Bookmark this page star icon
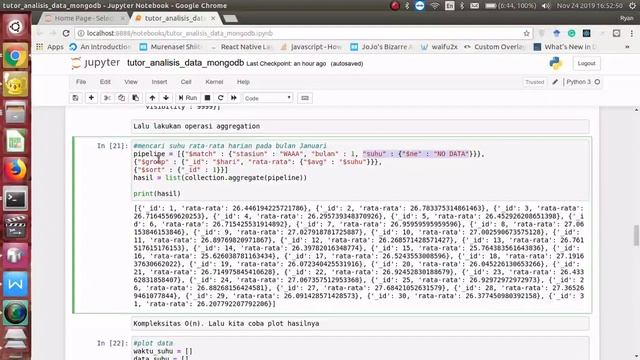The image size is (640, 360). (527, 33)
